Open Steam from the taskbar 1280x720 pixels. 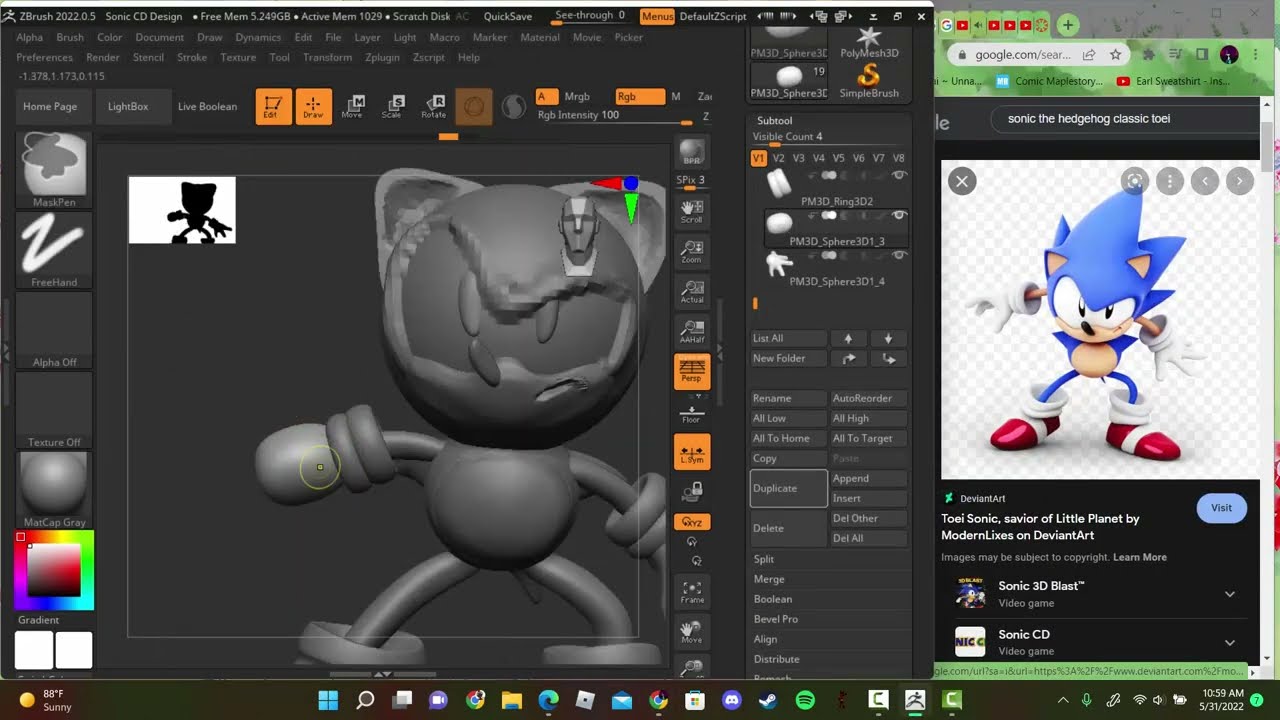[768, 700]
